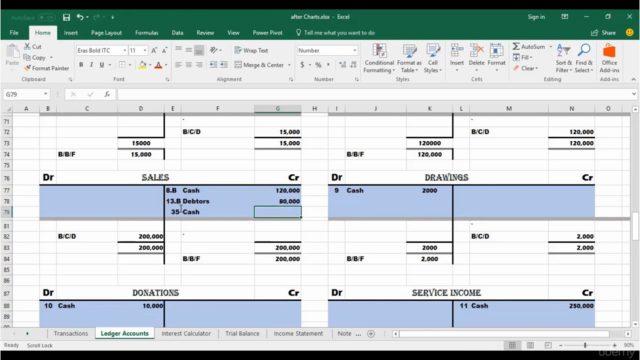Click the Accounting dollar format icon
The image size is (640, 360).
(x=302, y=65)
